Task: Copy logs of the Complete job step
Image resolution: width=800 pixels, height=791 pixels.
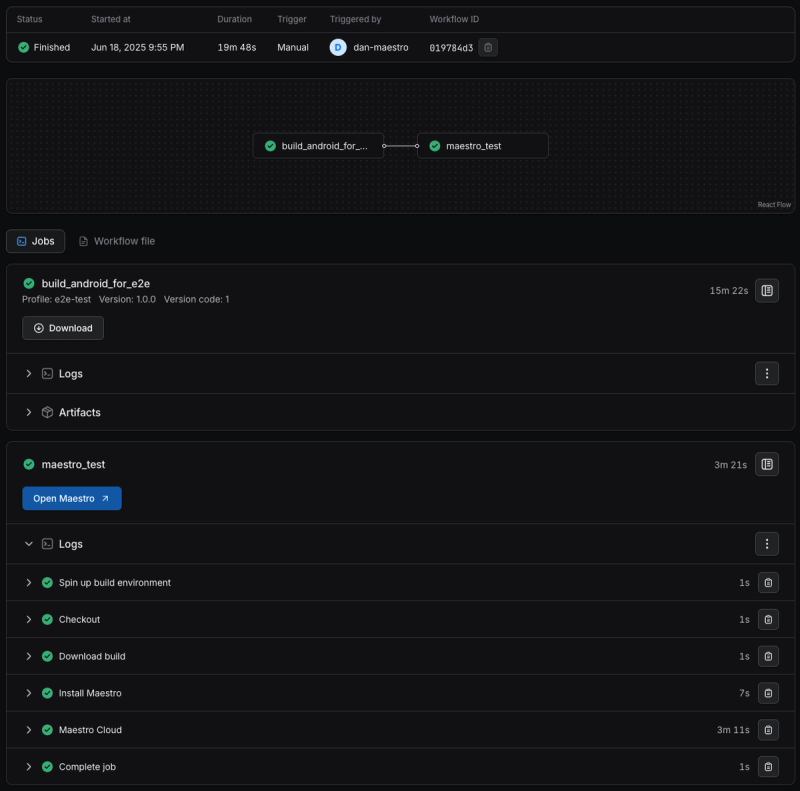Action: click(x=768, y=767)
